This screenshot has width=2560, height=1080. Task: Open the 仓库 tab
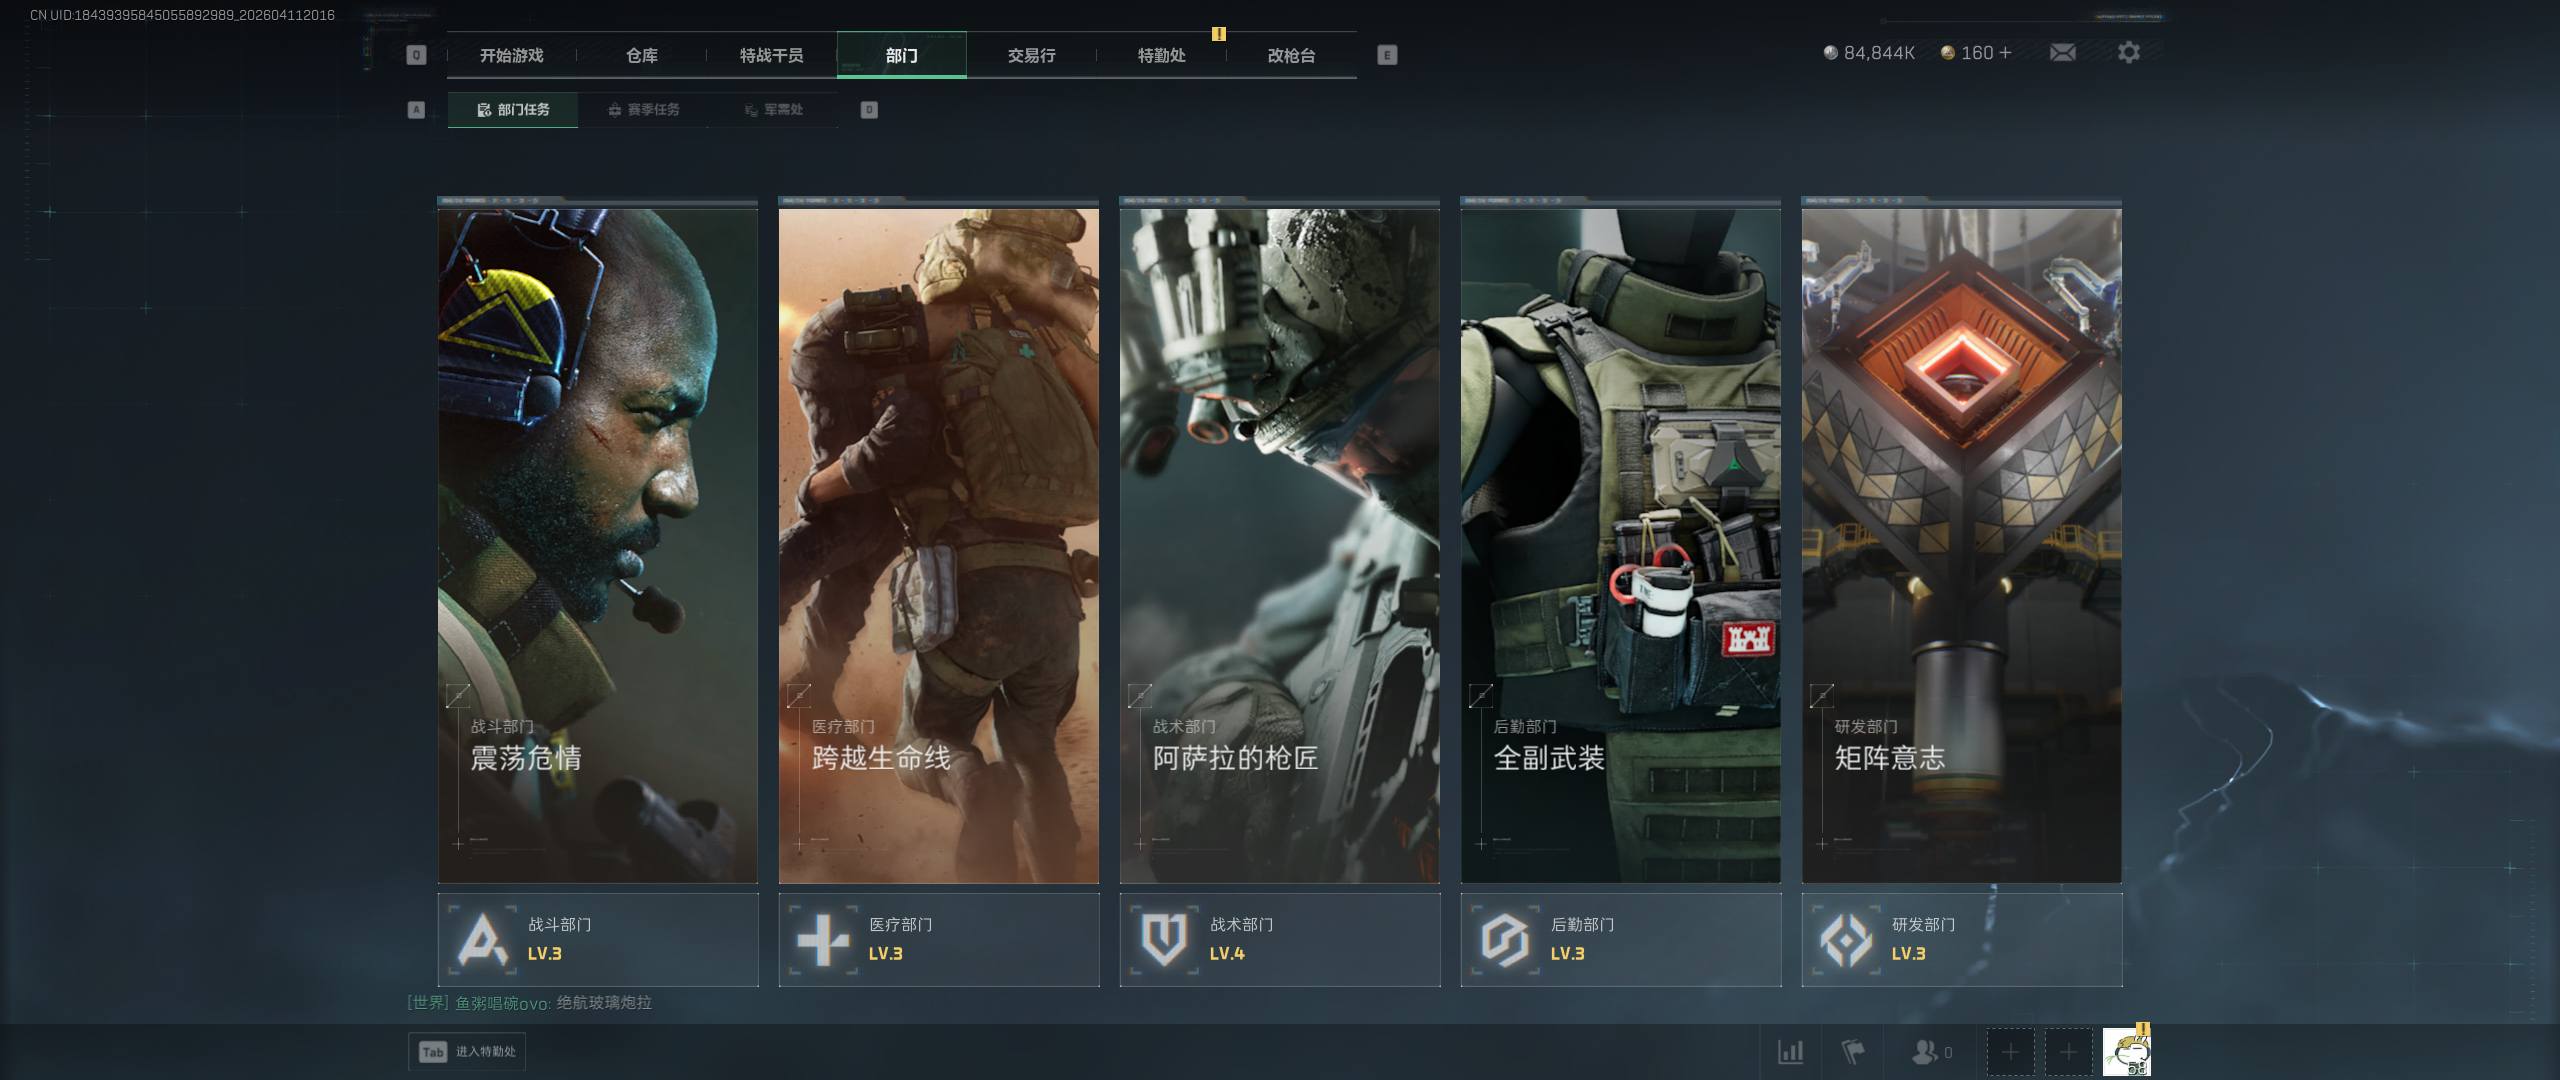(642, 56)
